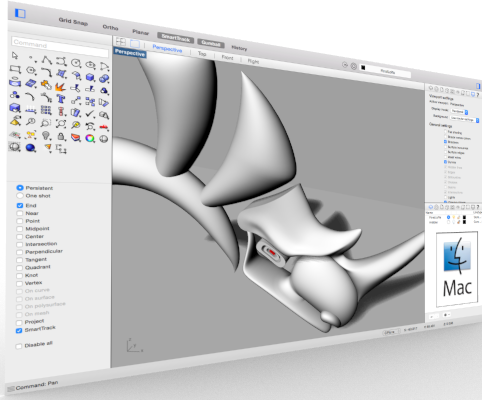Uncheck the End object snap
Image resolution: width=485 pixels, height=400 pixels.
click(20, 205)
